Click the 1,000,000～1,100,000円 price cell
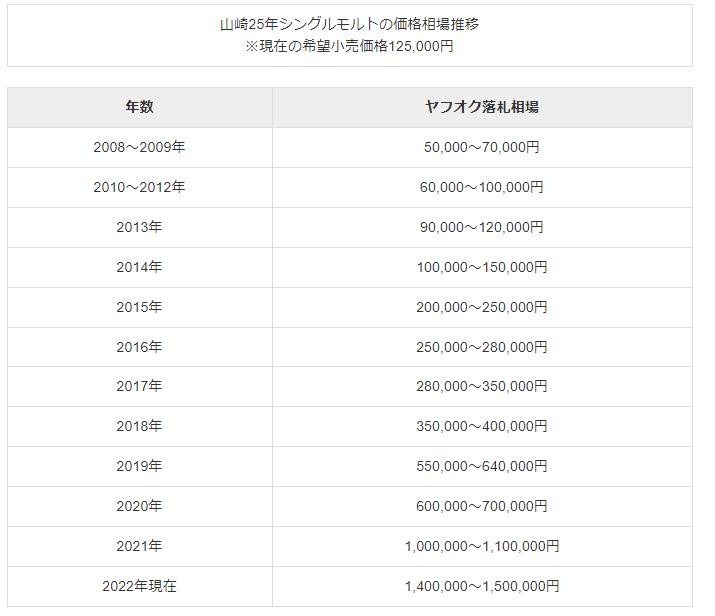Image resolution: width=715 pixels, height=616 pixels. [481, 546]
